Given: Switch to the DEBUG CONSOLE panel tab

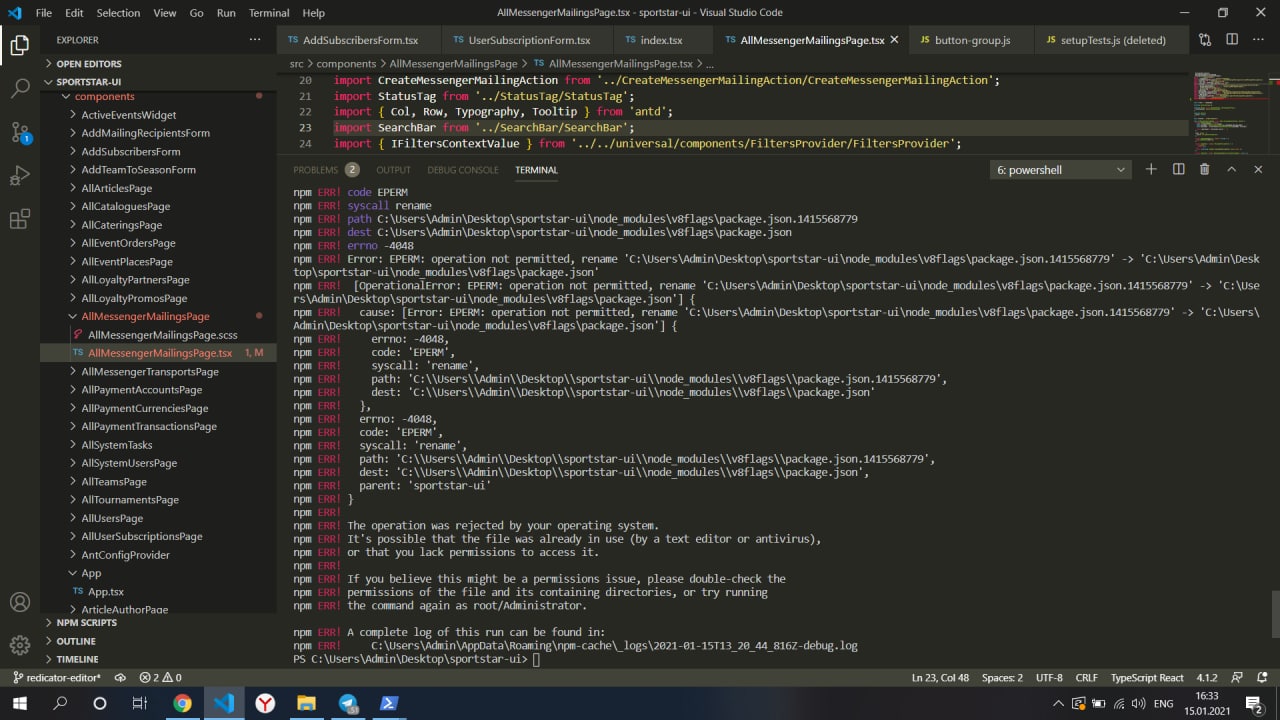Looking at the screenshot, I should coord(463,170).
